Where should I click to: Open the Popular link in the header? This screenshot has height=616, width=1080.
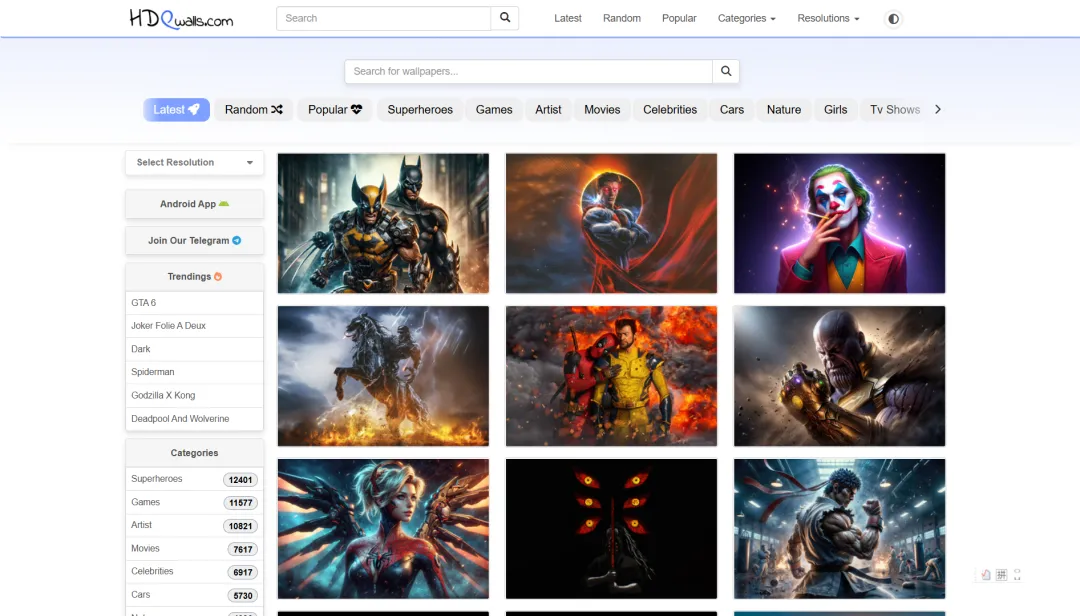pyautogui.click(x=679, y=19)
